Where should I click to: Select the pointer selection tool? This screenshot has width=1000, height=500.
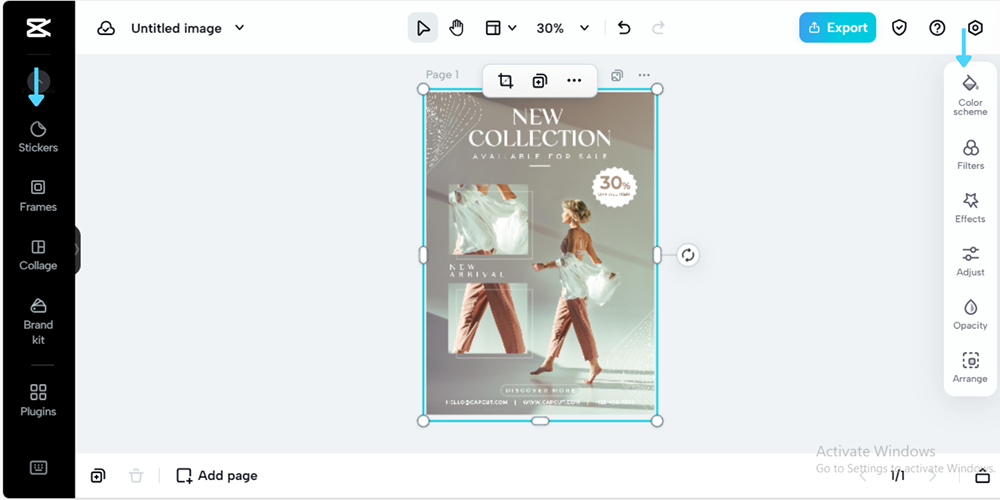423,28
